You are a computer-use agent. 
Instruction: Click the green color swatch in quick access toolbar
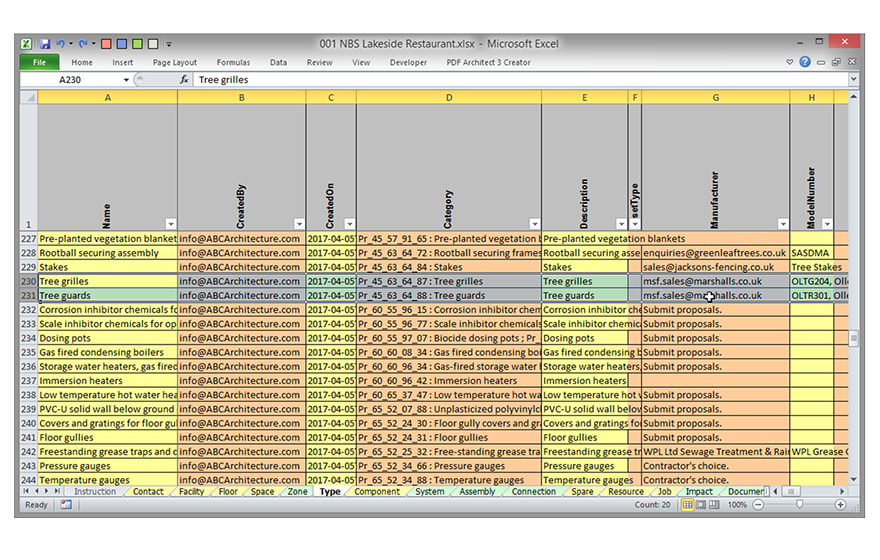coord(137,44)
